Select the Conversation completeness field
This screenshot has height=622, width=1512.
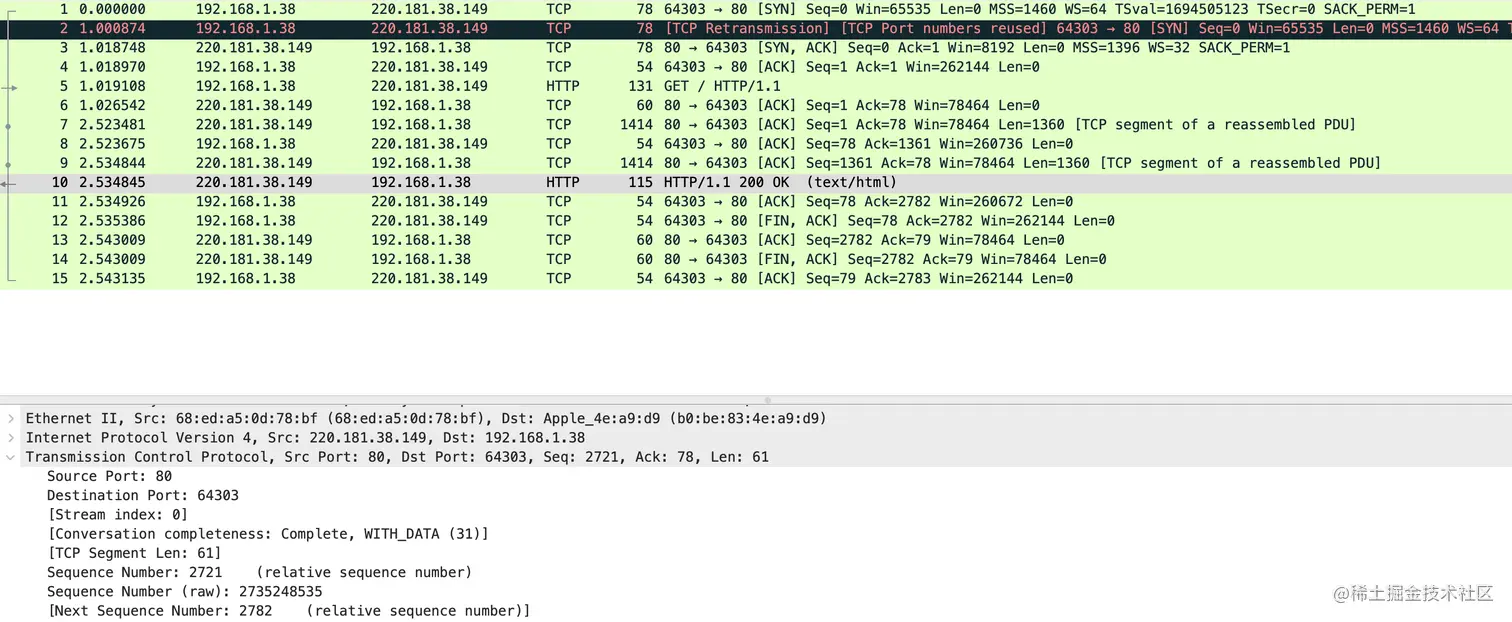[268, 534]
